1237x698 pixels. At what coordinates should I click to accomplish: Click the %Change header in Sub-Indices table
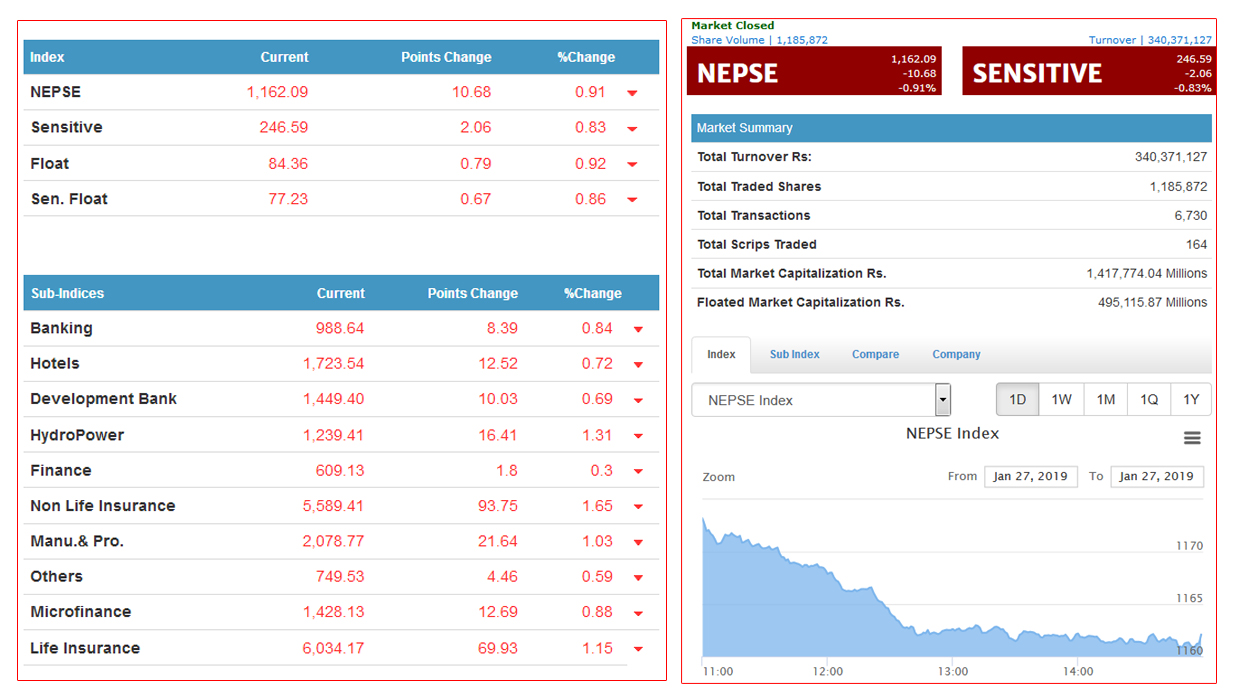click(593, 293)
